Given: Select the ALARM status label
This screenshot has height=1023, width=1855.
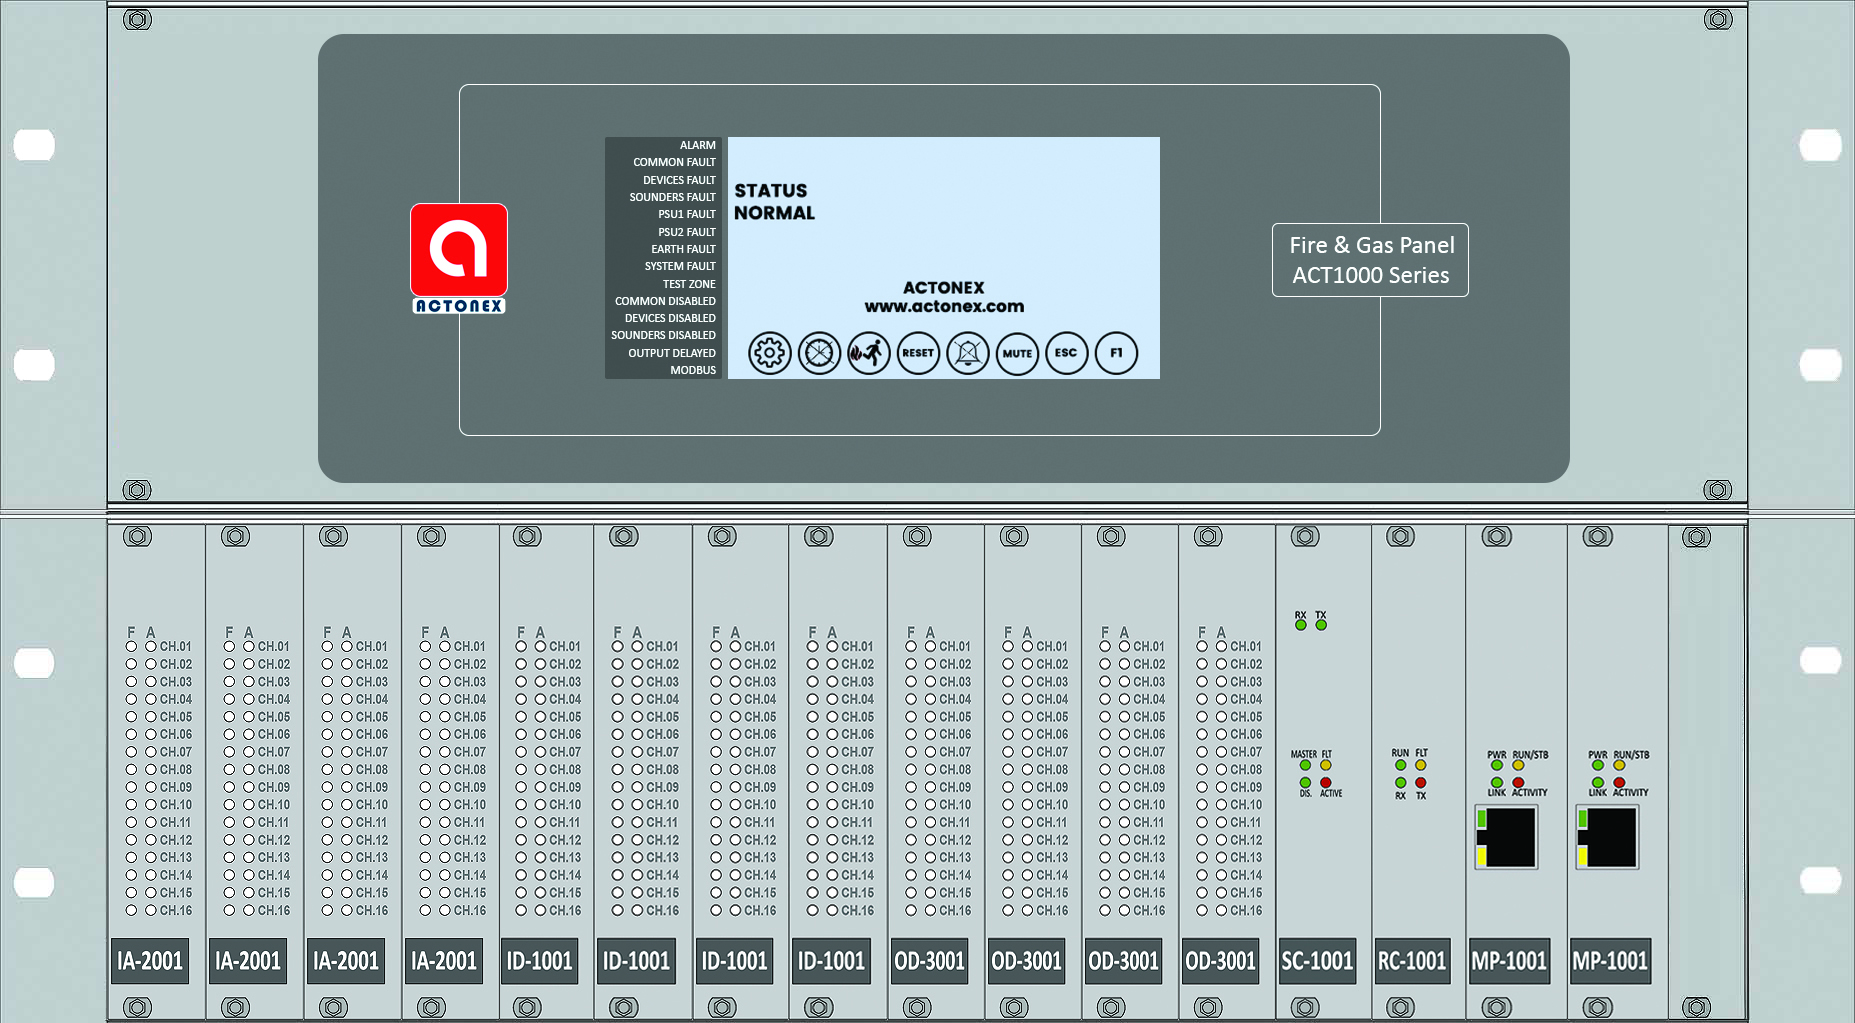Looking at the screenshot, I should tap(697, 145).
